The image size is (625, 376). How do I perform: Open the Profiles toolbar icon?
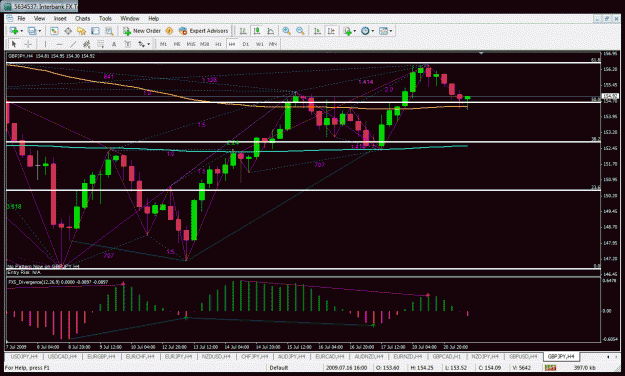32,31
